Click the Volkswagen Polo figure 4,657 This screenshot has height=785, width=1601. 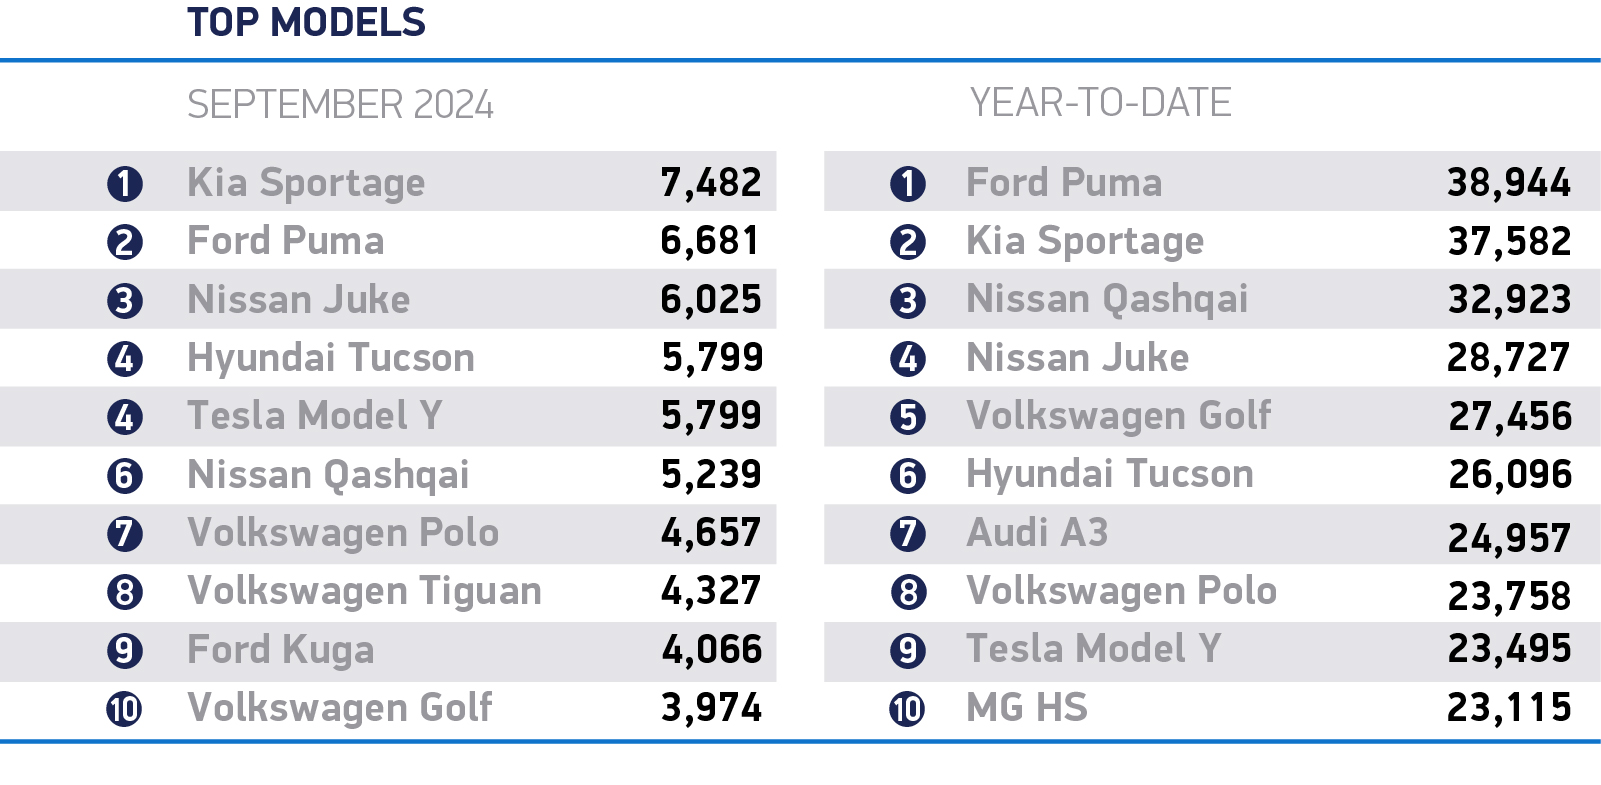pyautogui.click(x=711, y=533)
